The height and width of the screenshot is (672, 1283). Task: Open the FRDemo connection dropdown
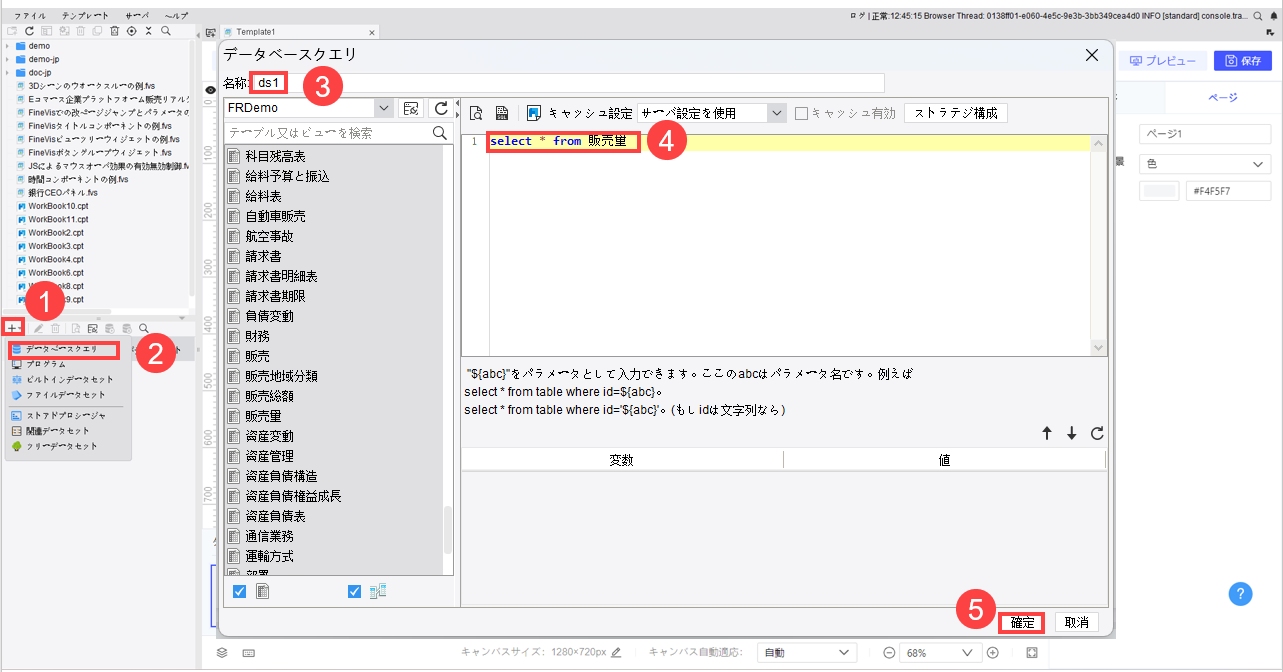click(x=383, y=108)
